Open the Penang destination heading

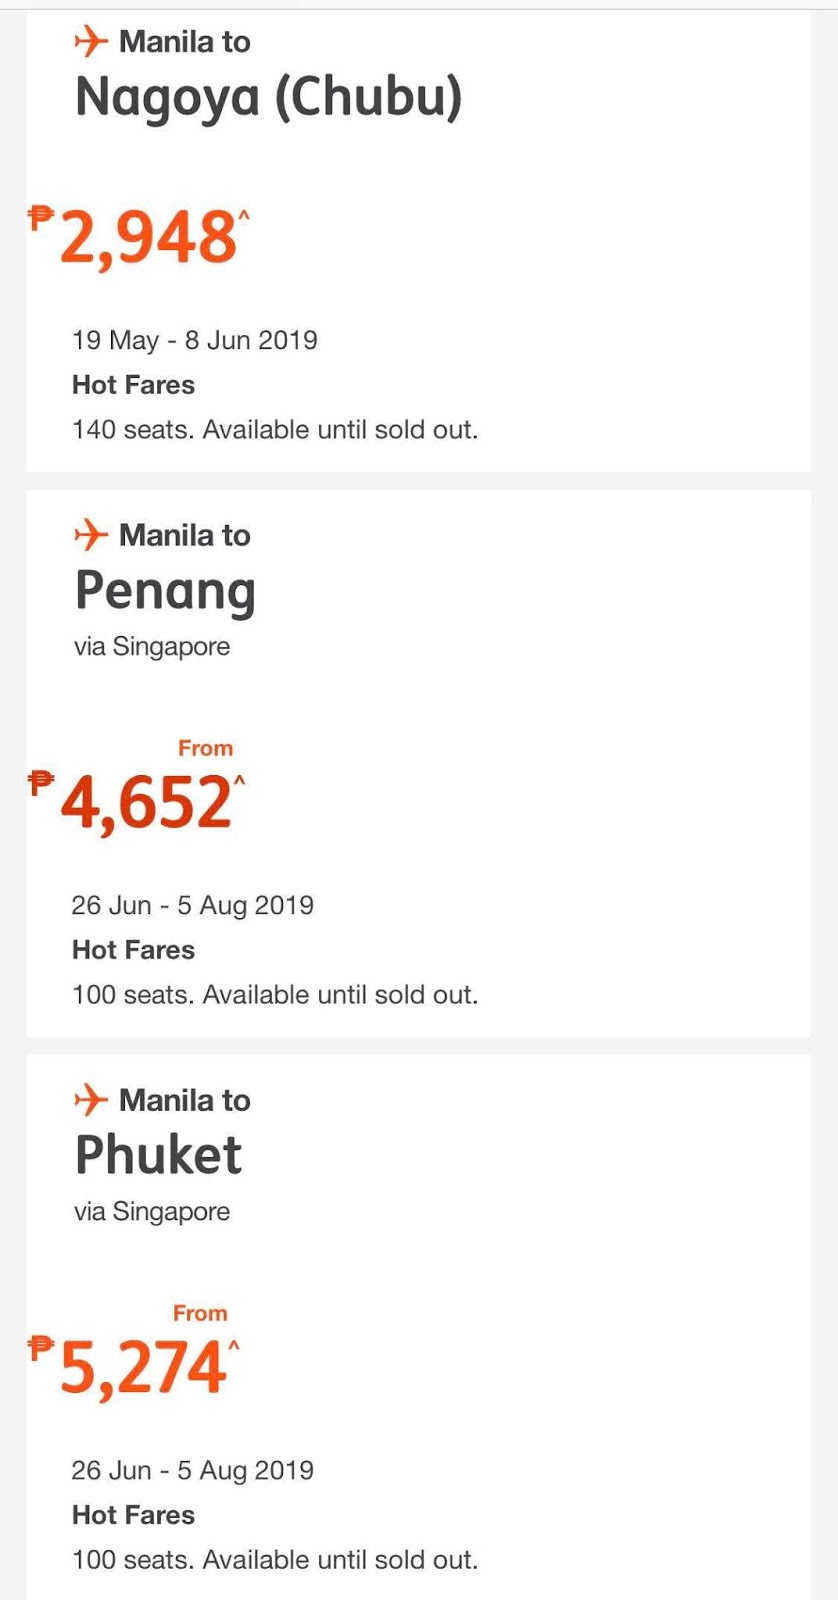[165, 591]
